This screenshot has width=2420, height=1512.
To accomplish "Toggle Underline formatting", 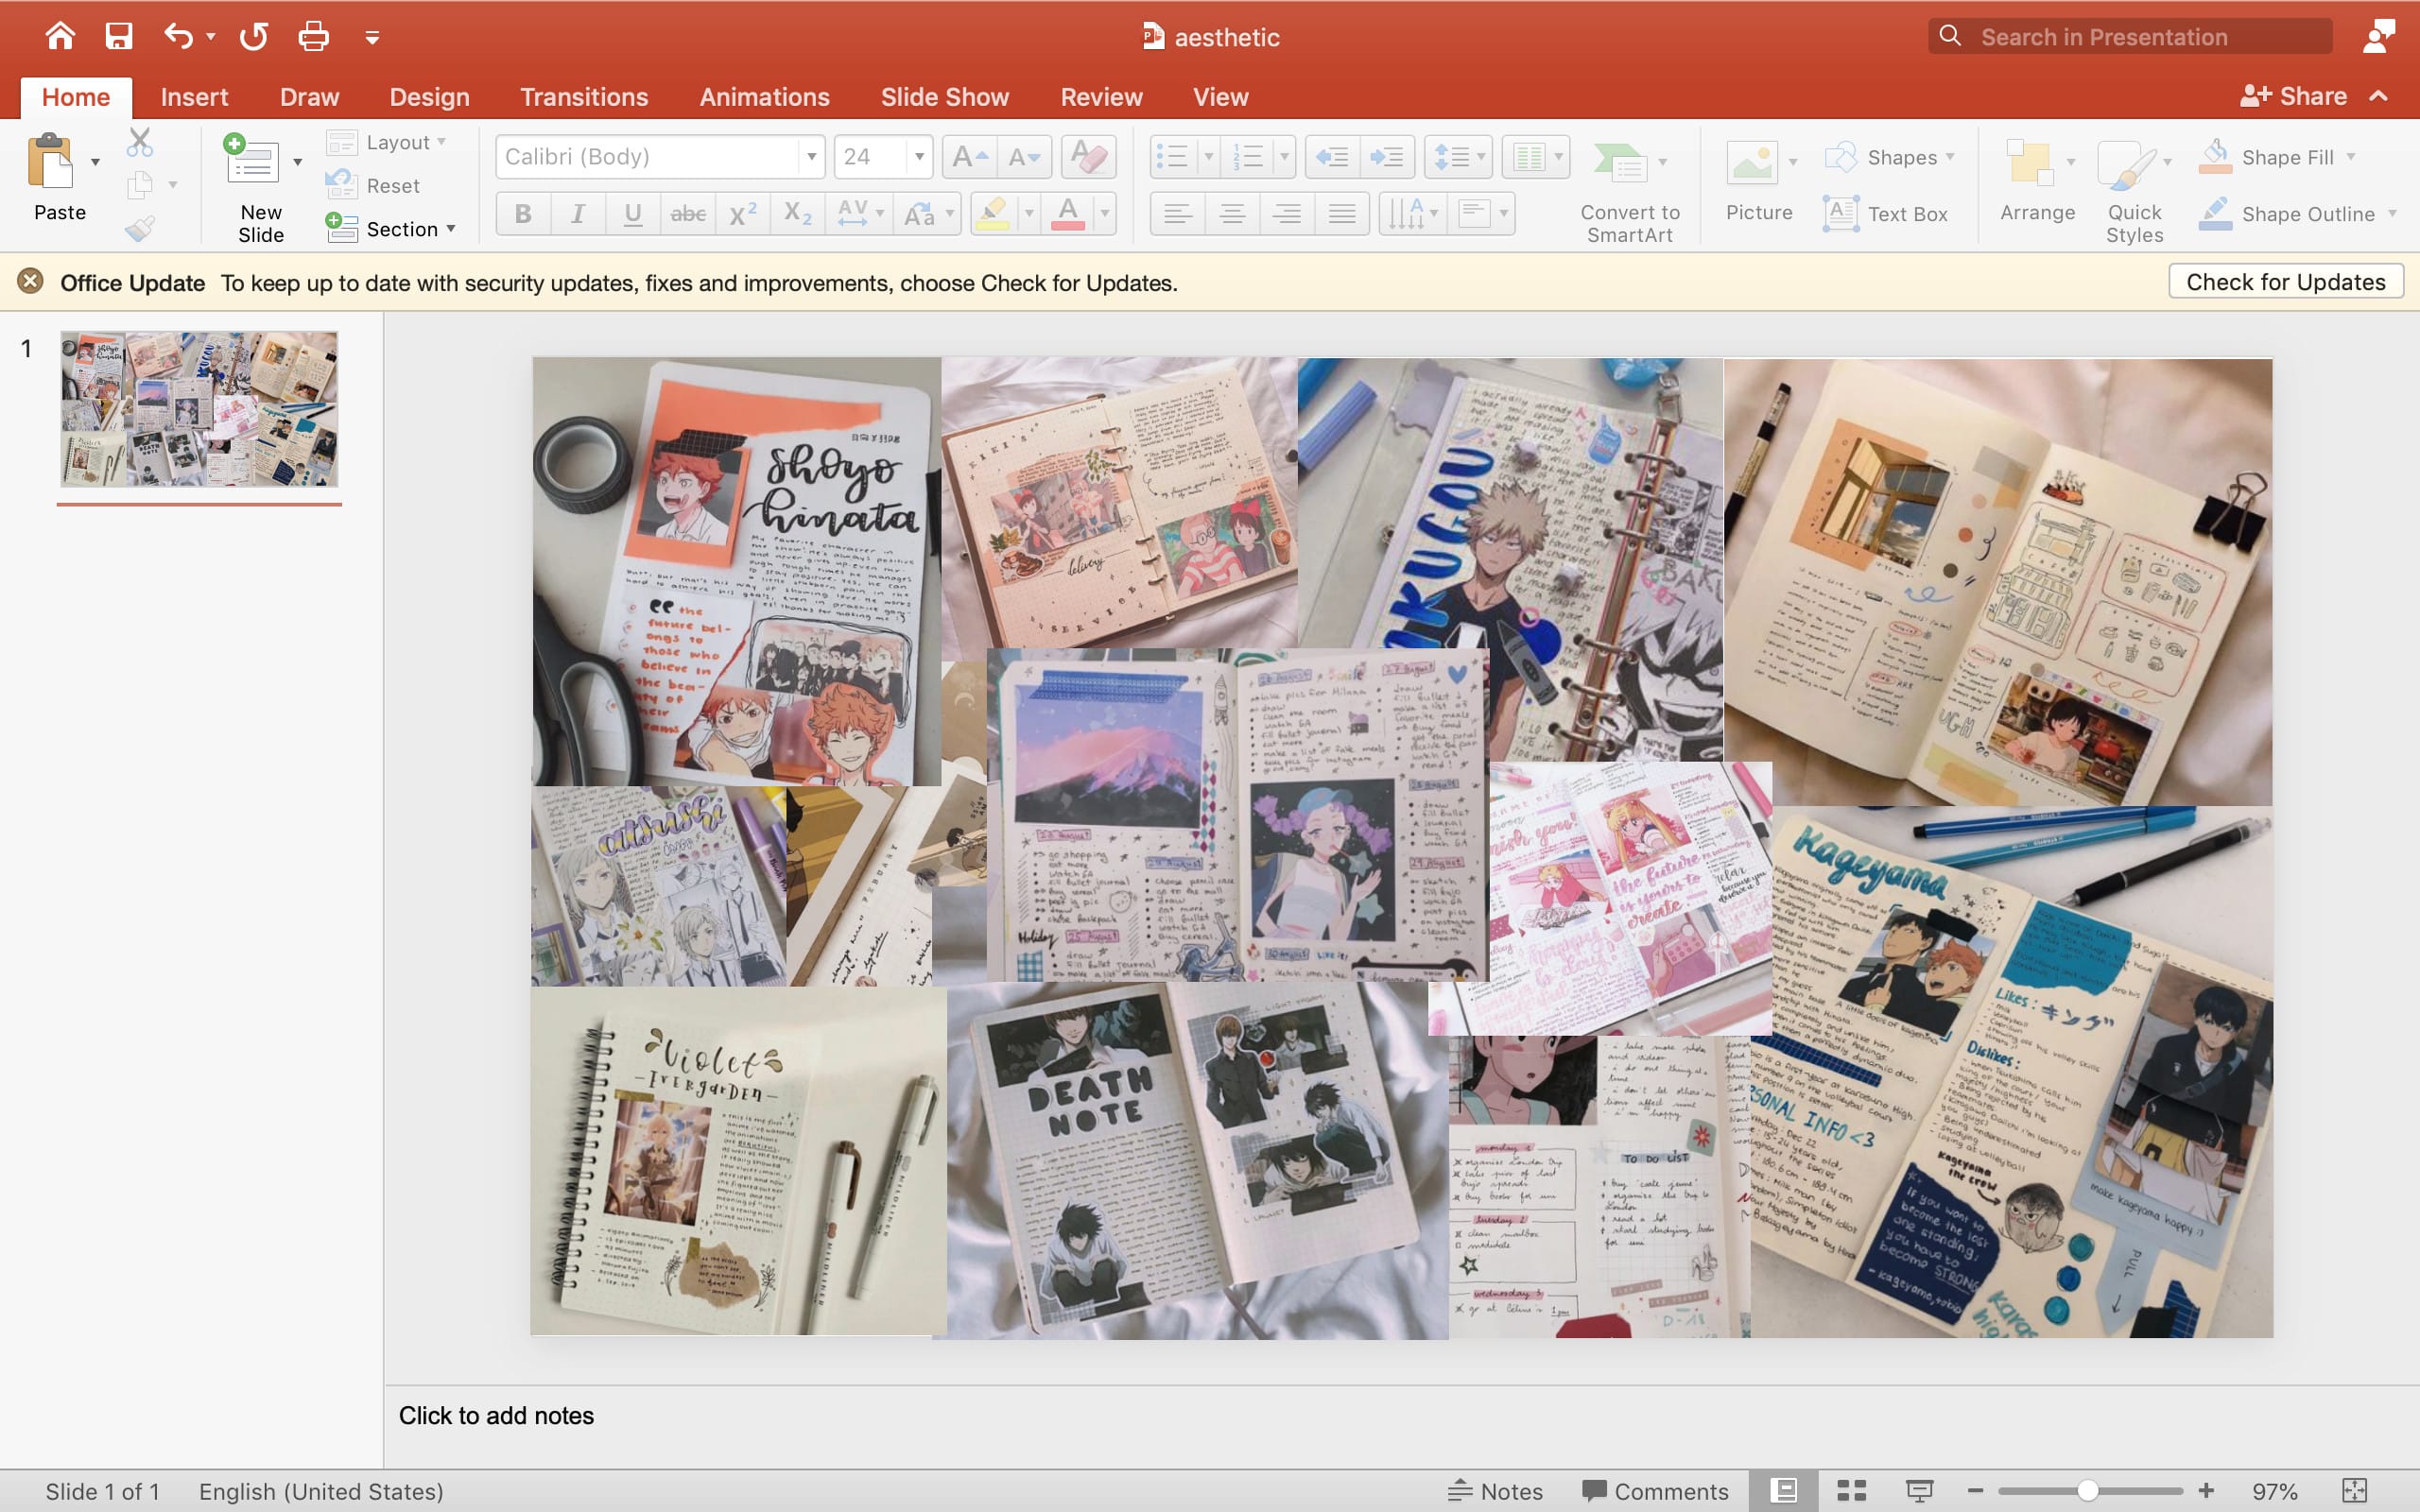I will (633, 214).
